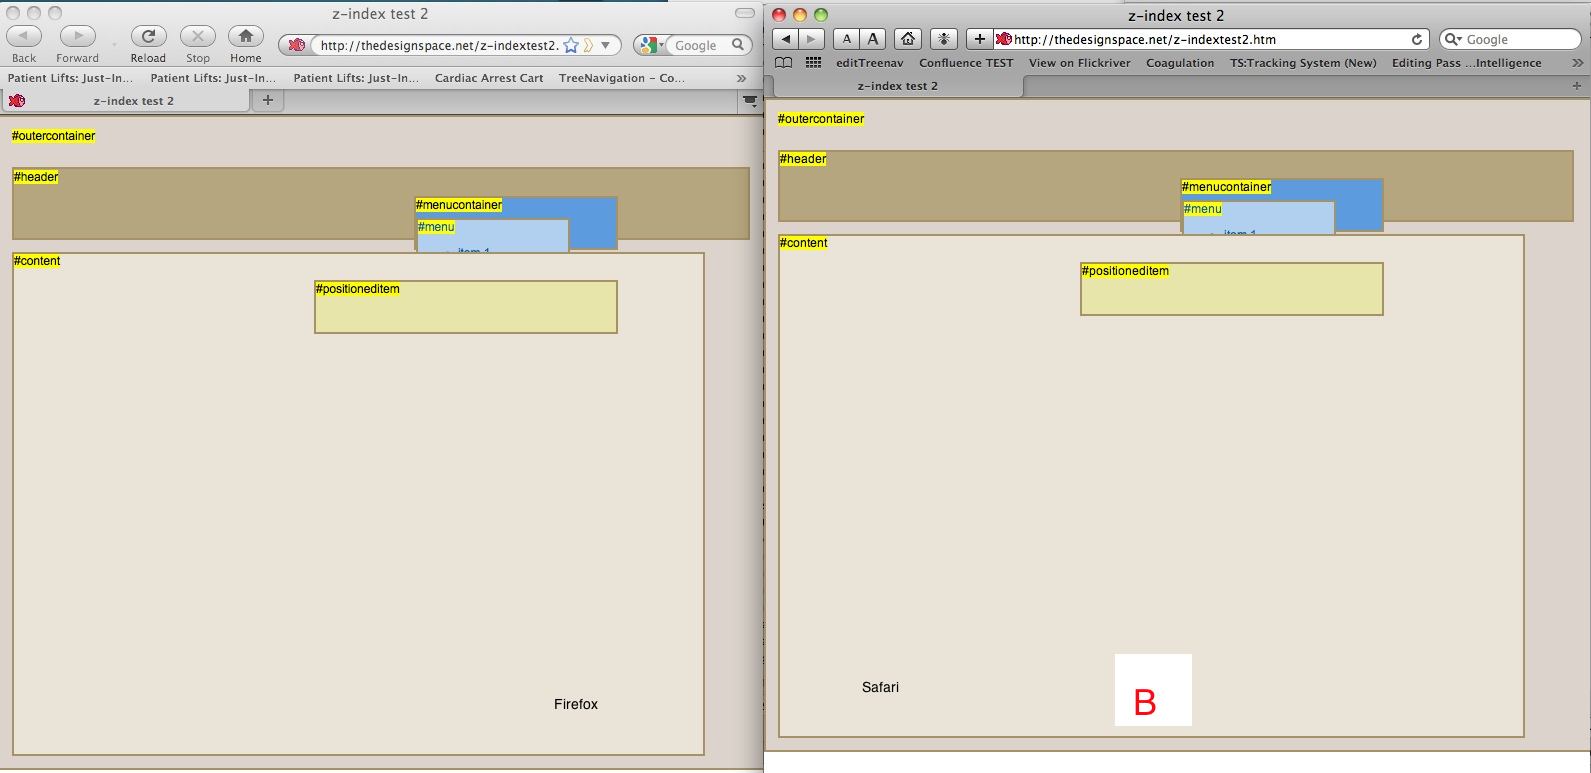This screenshot has width=1591, height=773.
Task: Click Safari's larger text size button
Action: coord(873,39)
